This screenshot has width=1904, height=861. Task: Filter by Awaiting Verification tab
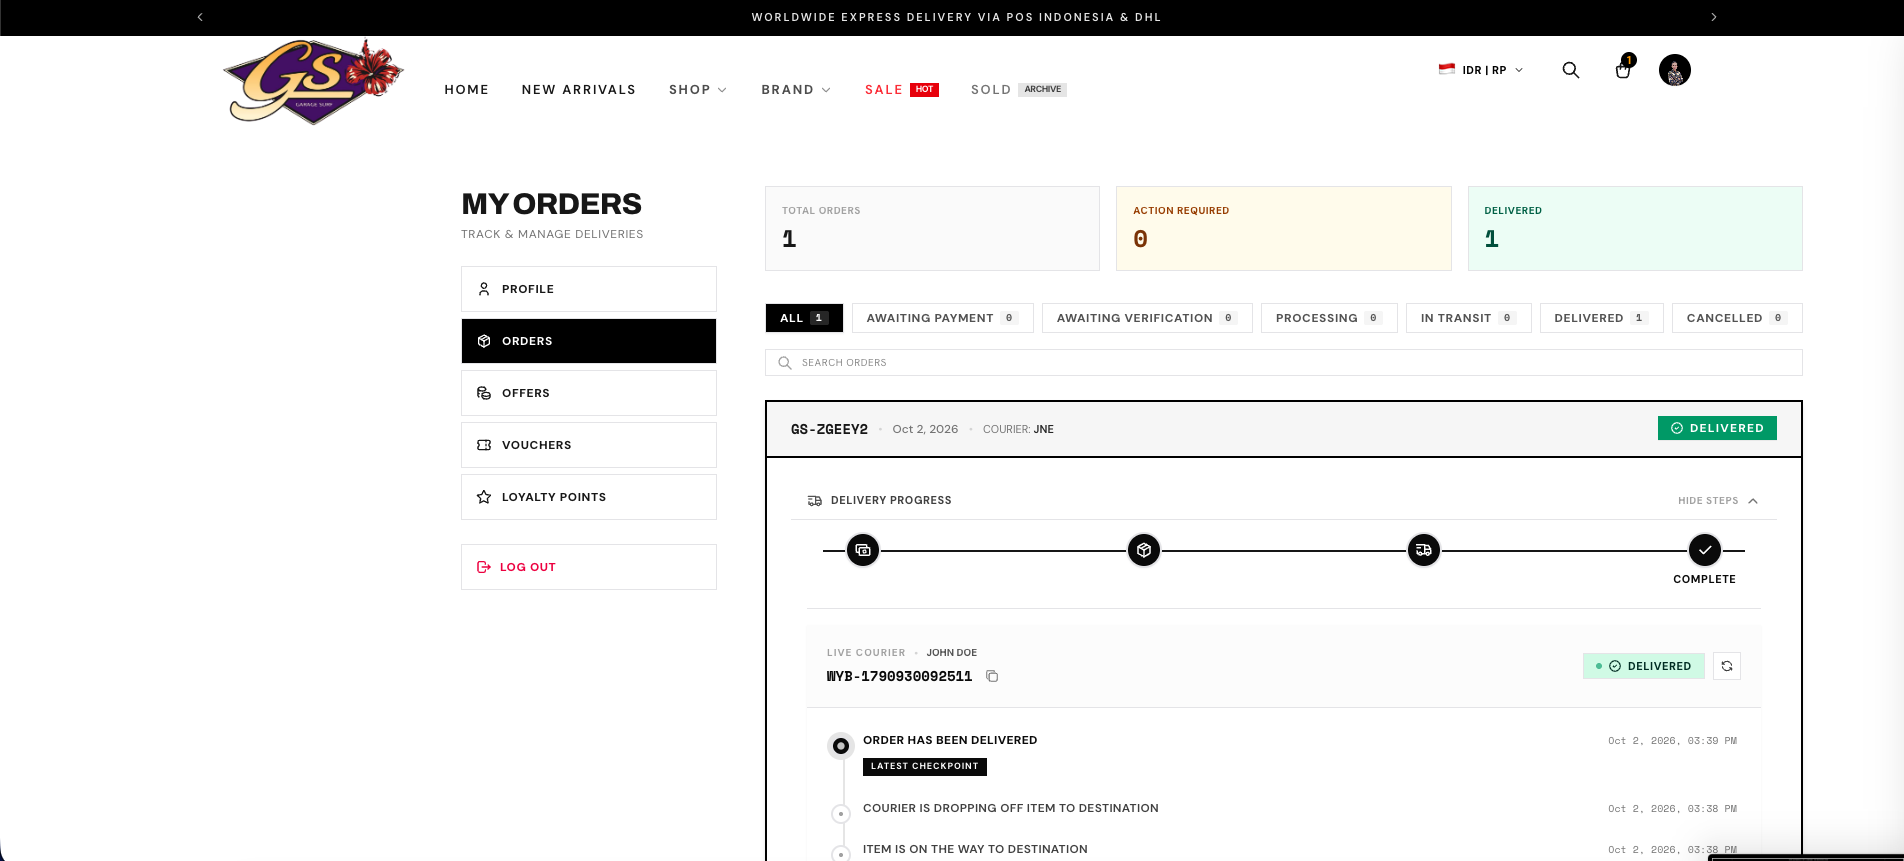coord(1147,318)
